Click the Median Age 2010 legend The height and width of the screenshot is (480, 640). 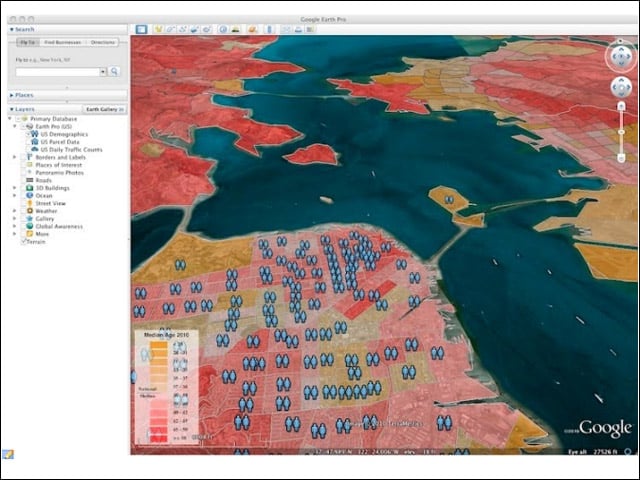(x=167, y=387)
